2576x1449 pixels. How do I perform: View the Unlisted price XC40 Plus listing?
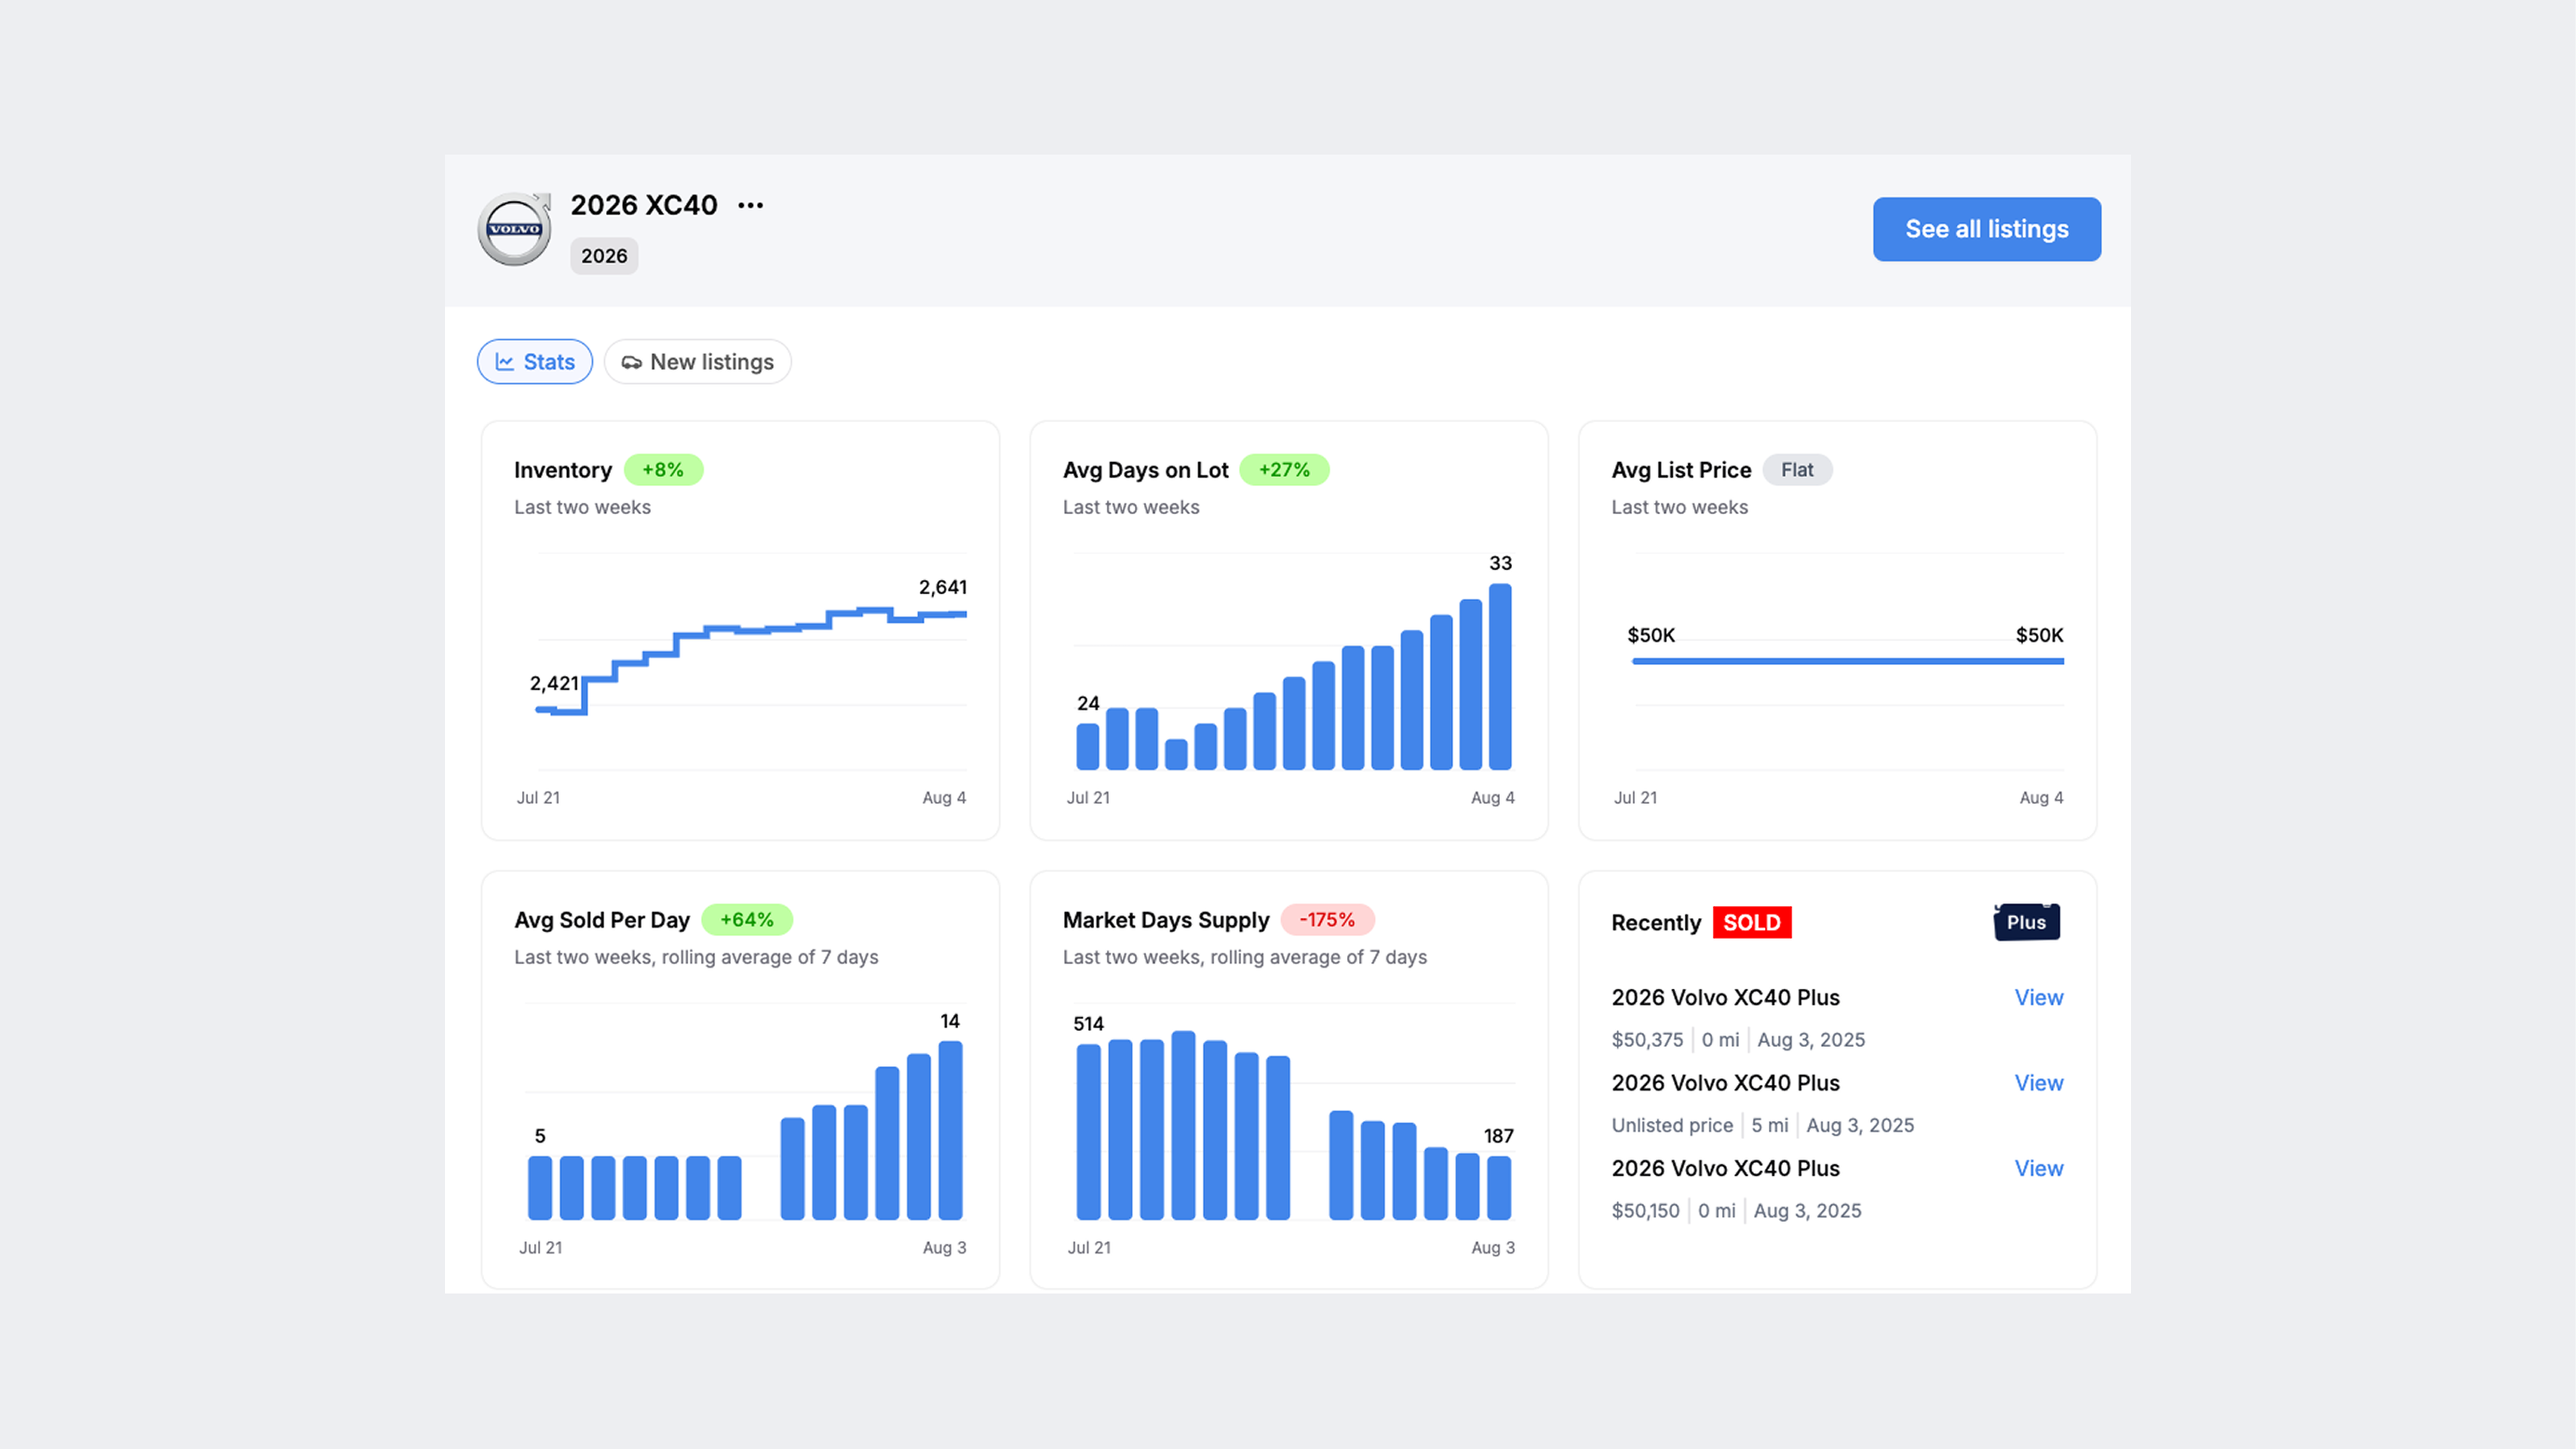(2038, 1083)
